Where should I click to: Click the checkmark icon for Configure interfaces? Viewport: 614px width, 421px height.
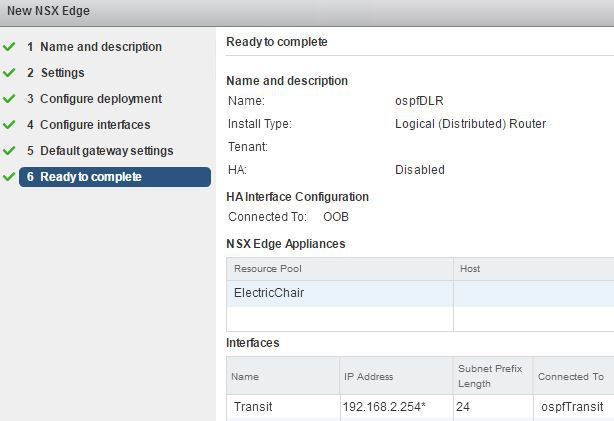(10, 125)
